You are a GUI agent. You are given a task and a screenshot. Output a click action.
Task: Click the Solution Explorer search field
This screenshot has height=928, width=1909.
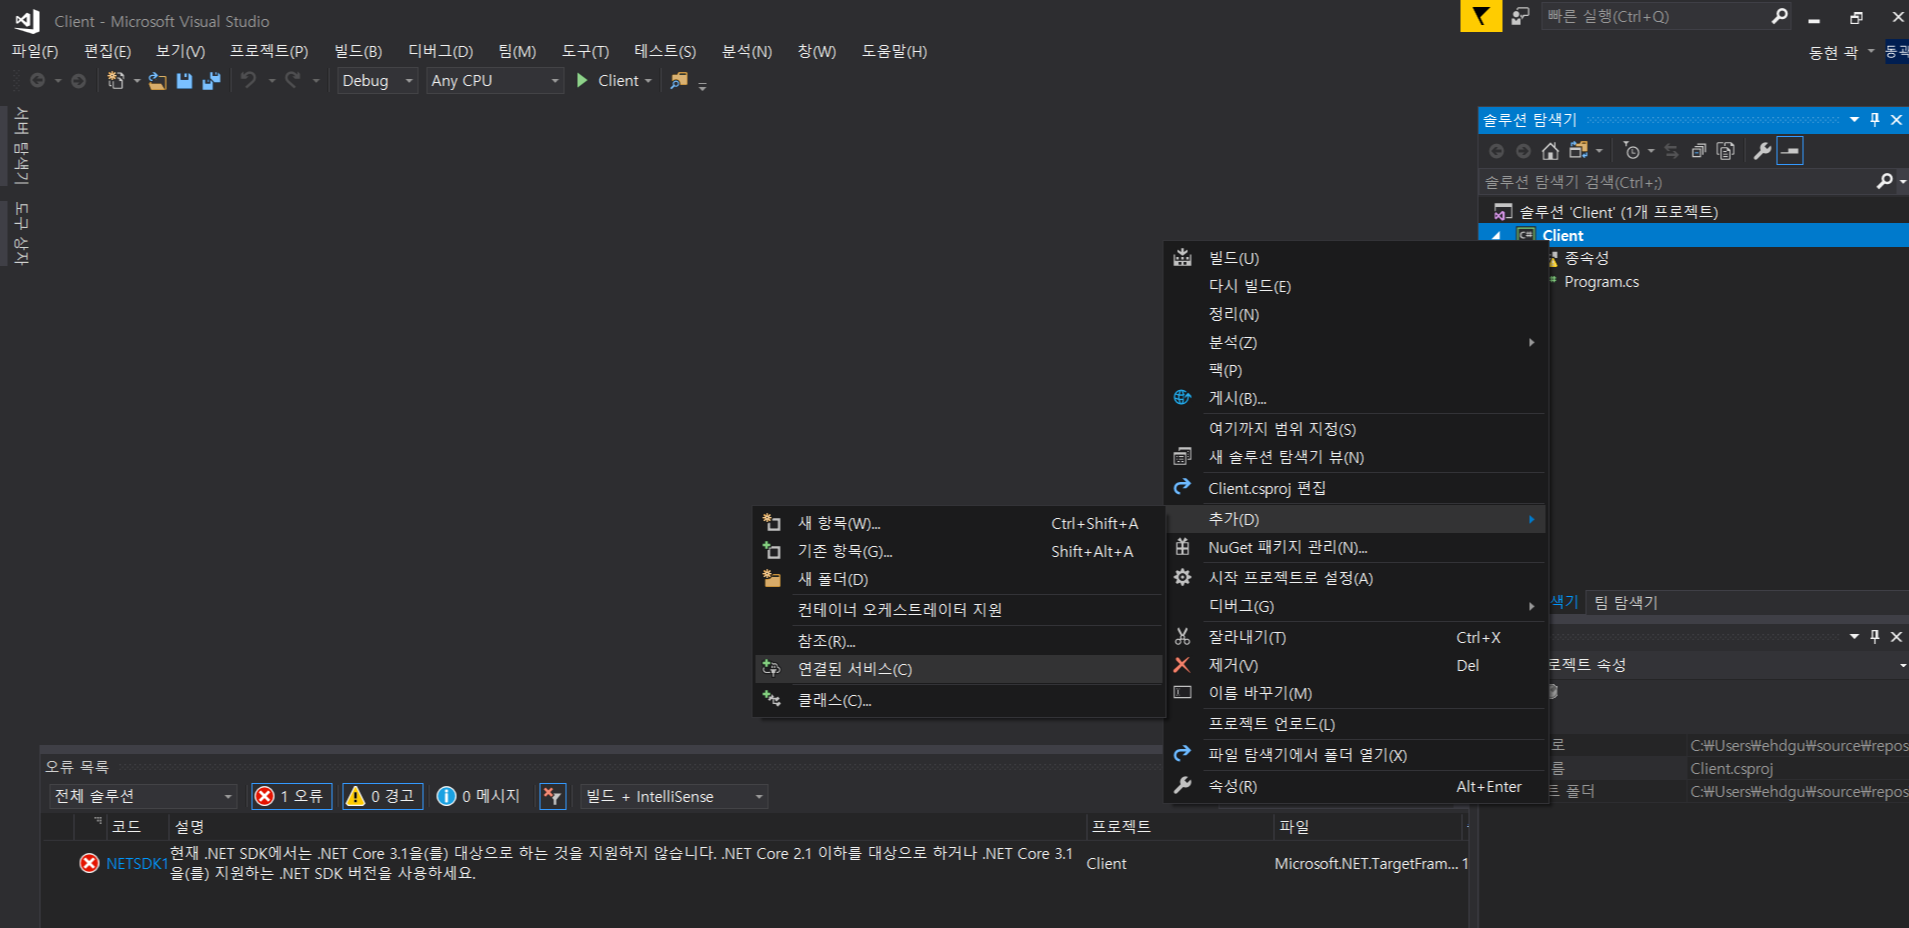1676,182
